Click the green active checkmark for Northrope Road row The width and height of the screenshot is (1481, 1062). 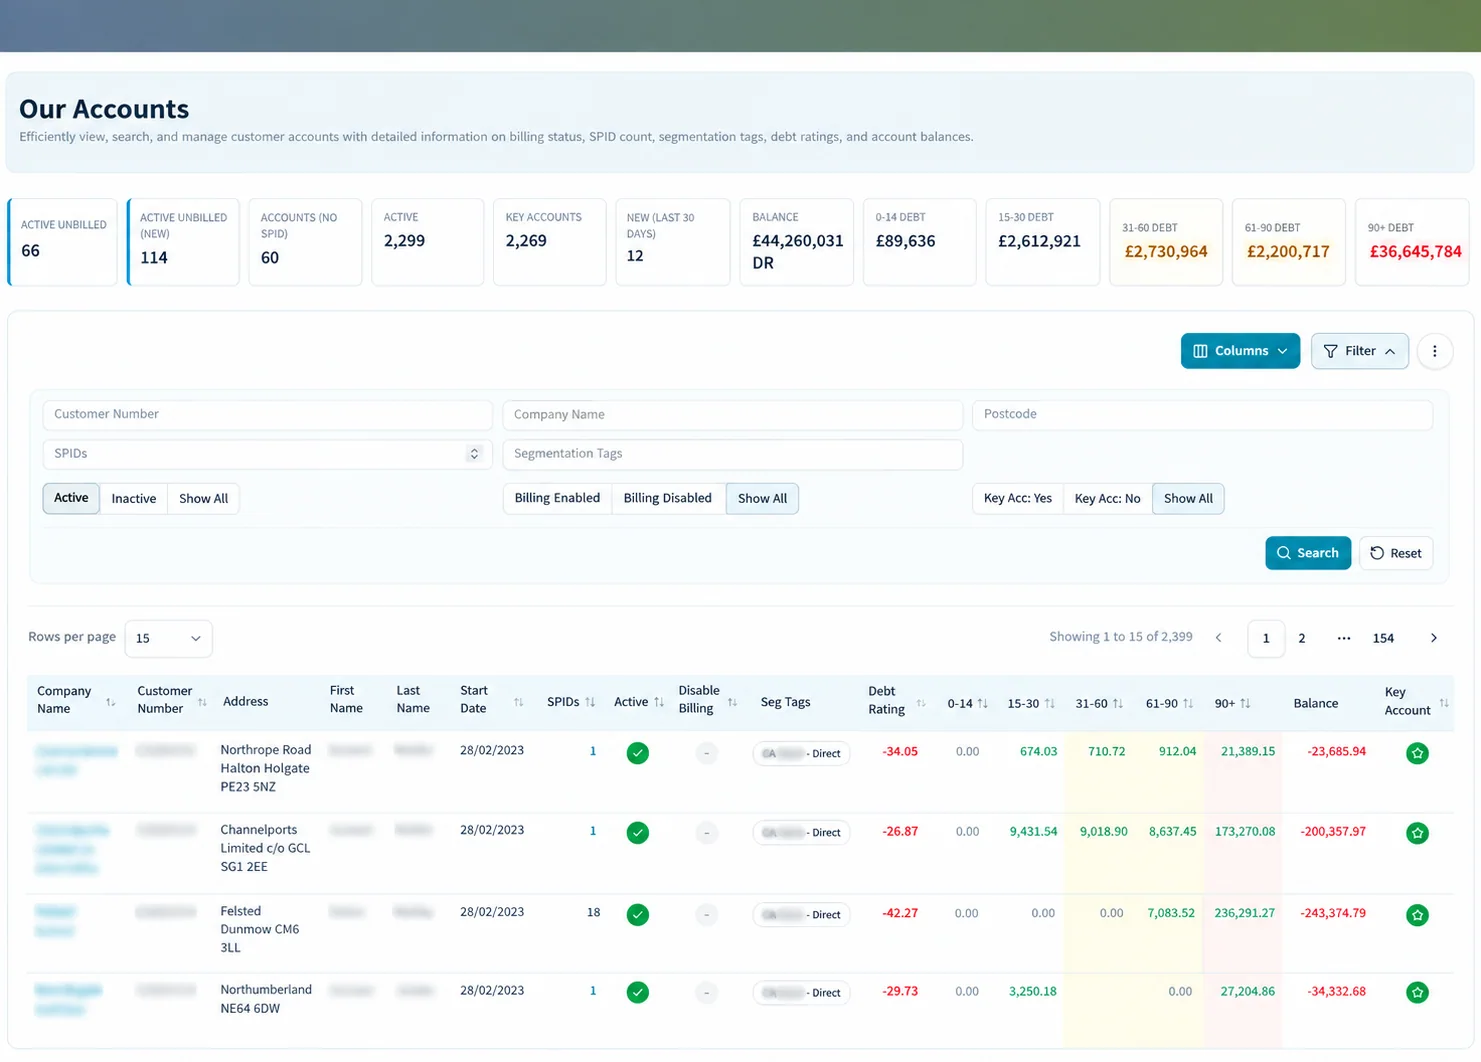pyautogui.click(x=637, y=753)
